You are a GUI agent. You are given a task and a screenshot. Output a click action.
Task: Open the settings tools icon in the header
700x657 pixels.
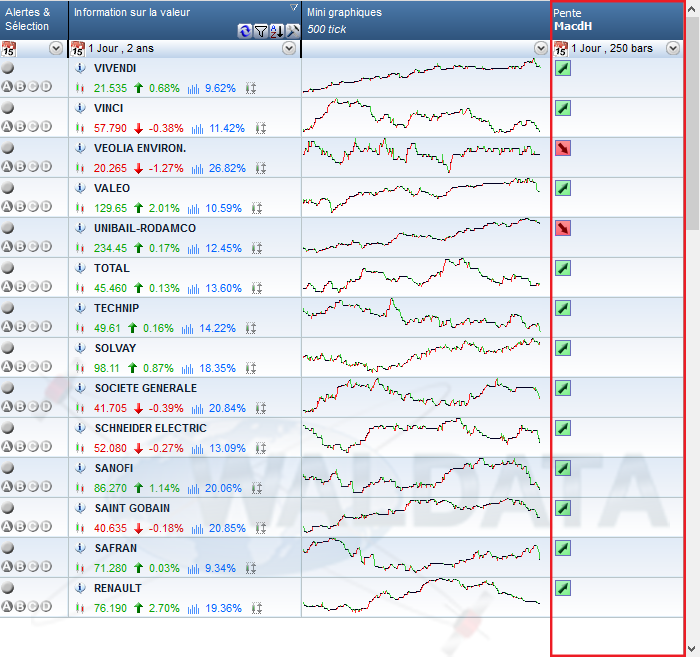click(292, 31)
